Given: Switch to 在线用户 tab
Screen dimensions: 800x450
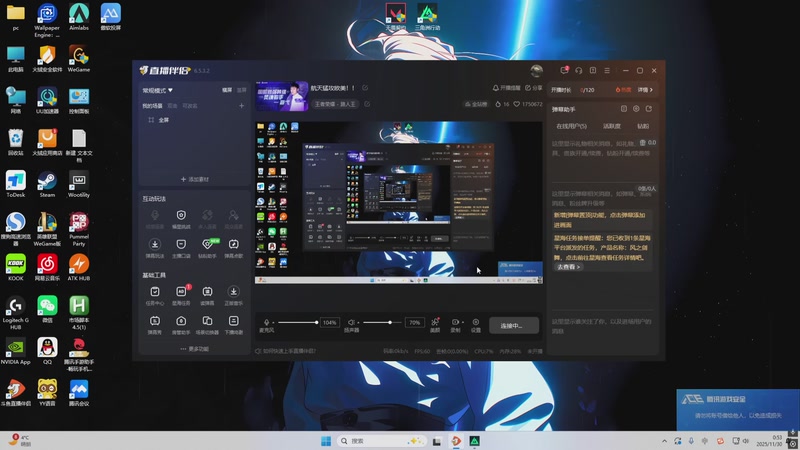Looking at the screenshot, I should [x=571, y=126].
